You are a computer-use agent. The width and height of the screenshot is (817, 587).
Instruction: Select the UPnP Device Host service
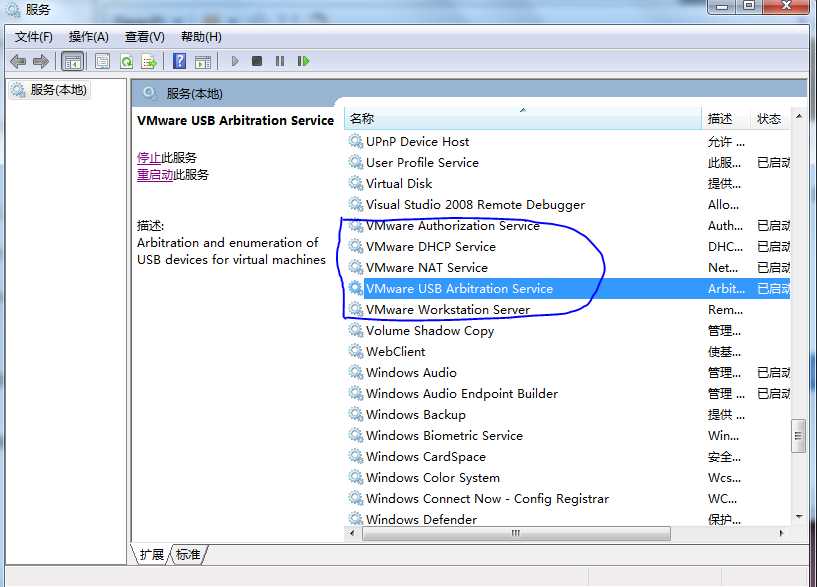click(567, 142)
